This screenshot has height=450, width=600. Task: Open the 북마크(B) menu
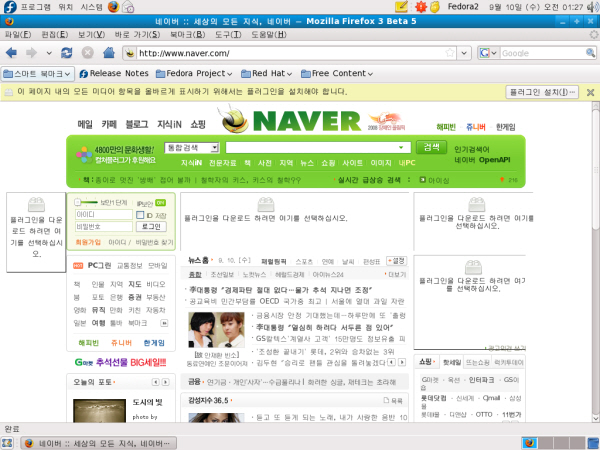[x=188, y=34]
